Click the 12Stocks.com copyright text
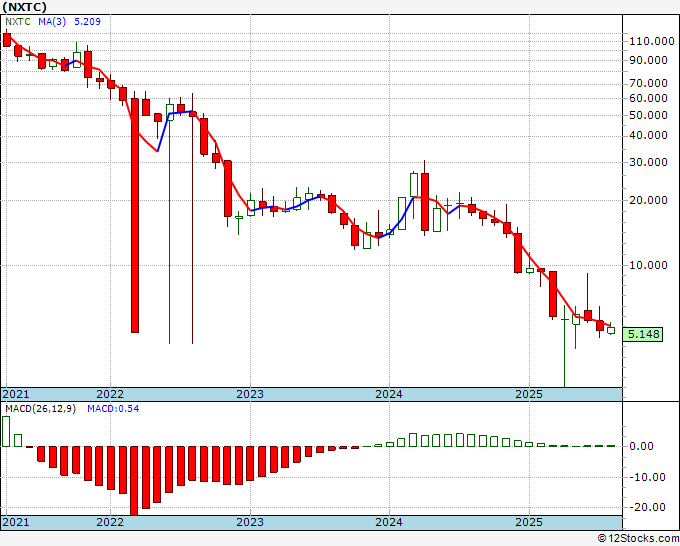This screenshot has width=680, height=546. coord(638,539)
